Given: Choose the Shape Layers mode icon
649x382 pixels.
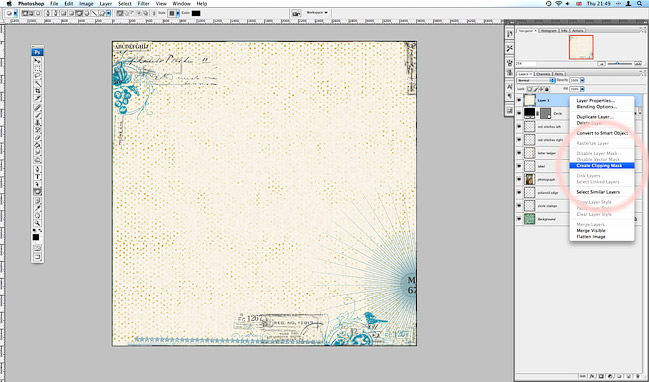Looking at the screenshot, I should [24, 13].
